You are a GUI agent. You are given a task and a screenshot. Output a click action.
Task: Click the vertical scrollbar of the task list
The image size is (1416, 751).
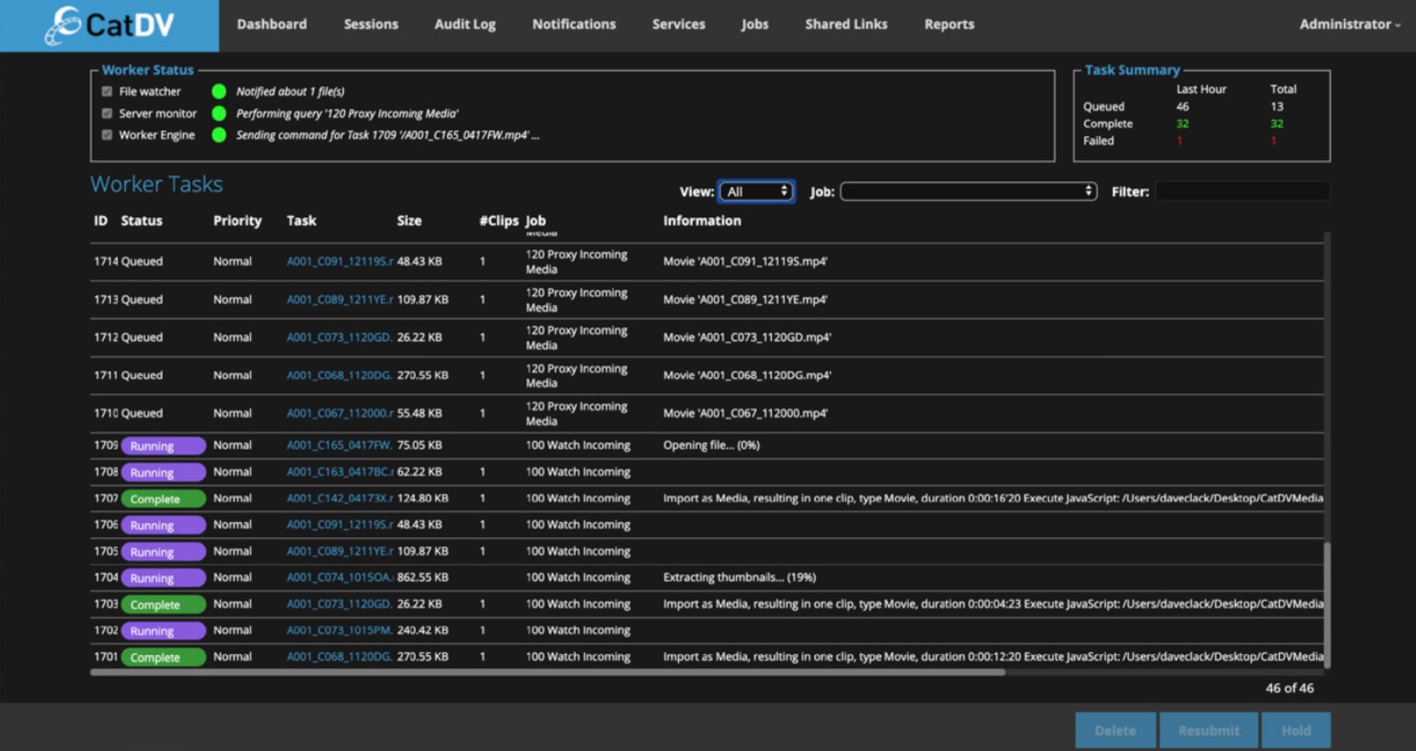pos(1328,605)
